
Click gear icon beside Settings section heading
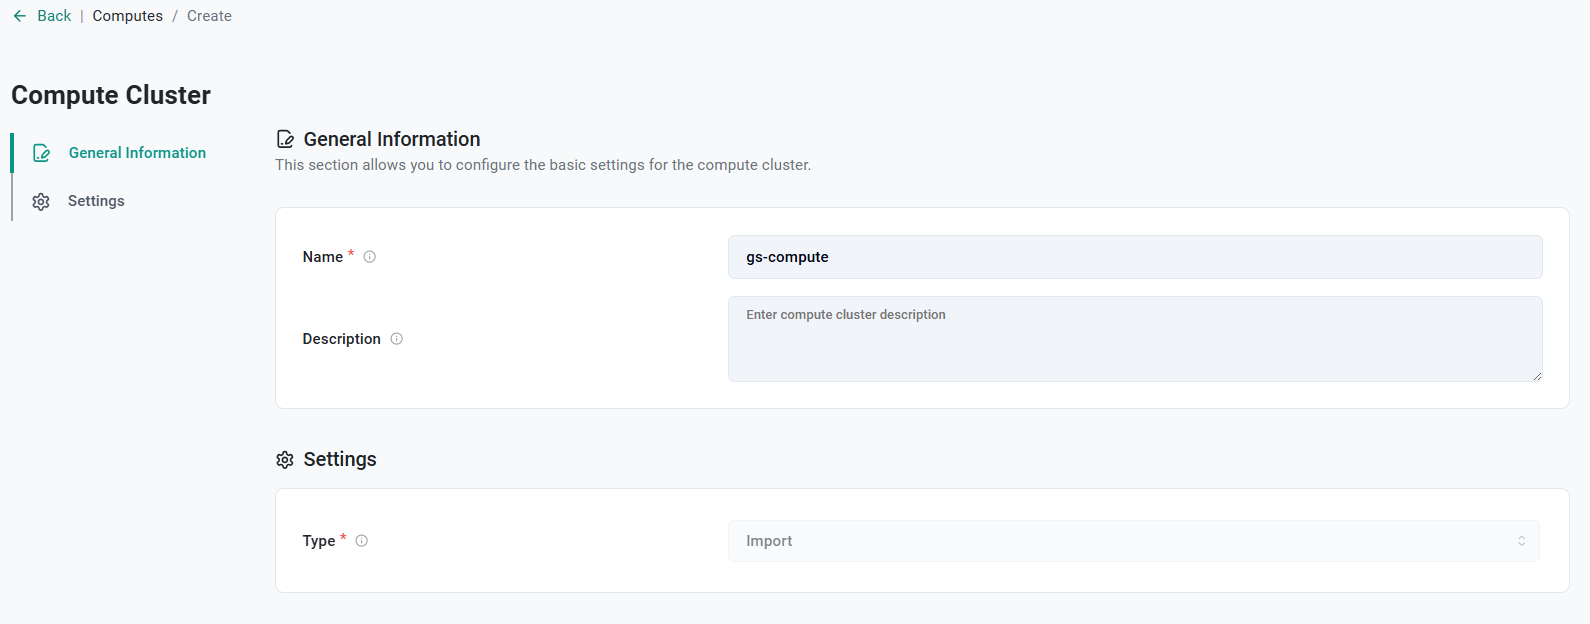tap(285, 460)
